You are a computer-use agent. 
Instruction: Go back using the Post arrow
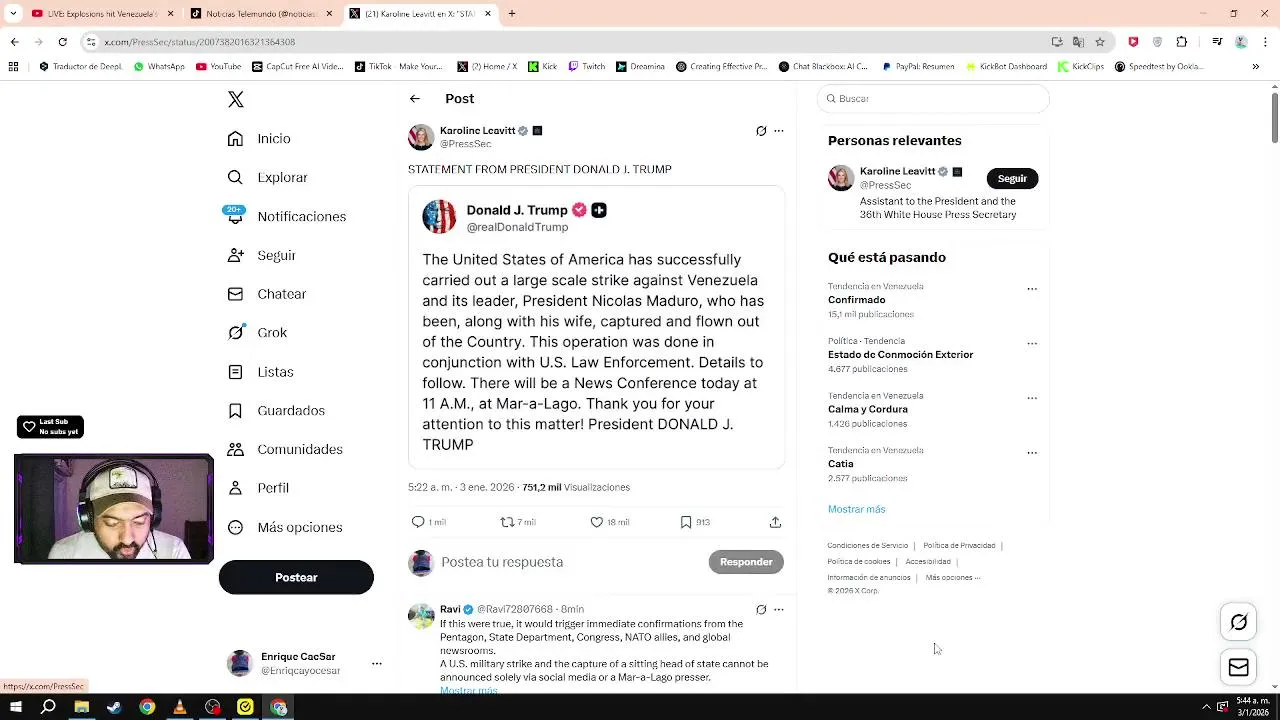point(415,98)
